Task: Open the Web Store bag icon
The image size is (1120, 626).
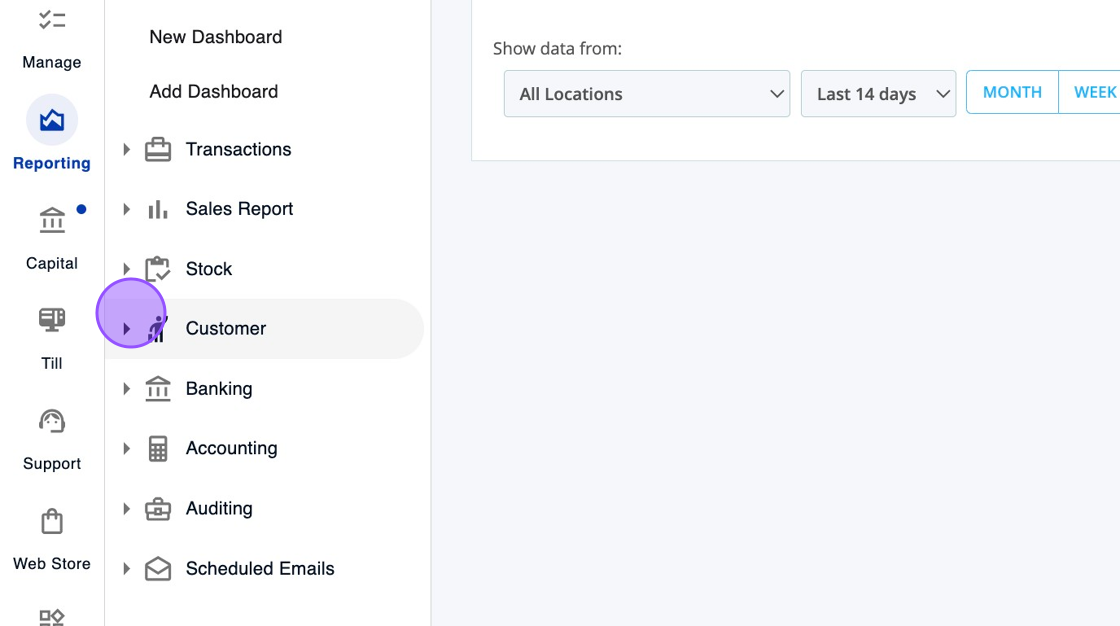Action: 52,521
